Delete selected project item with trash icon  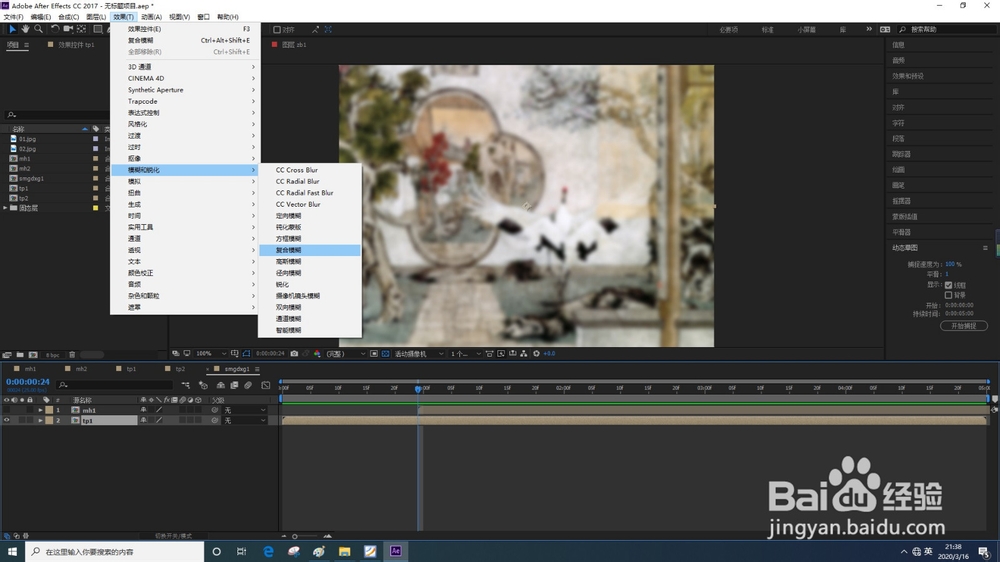pos(72,355)
